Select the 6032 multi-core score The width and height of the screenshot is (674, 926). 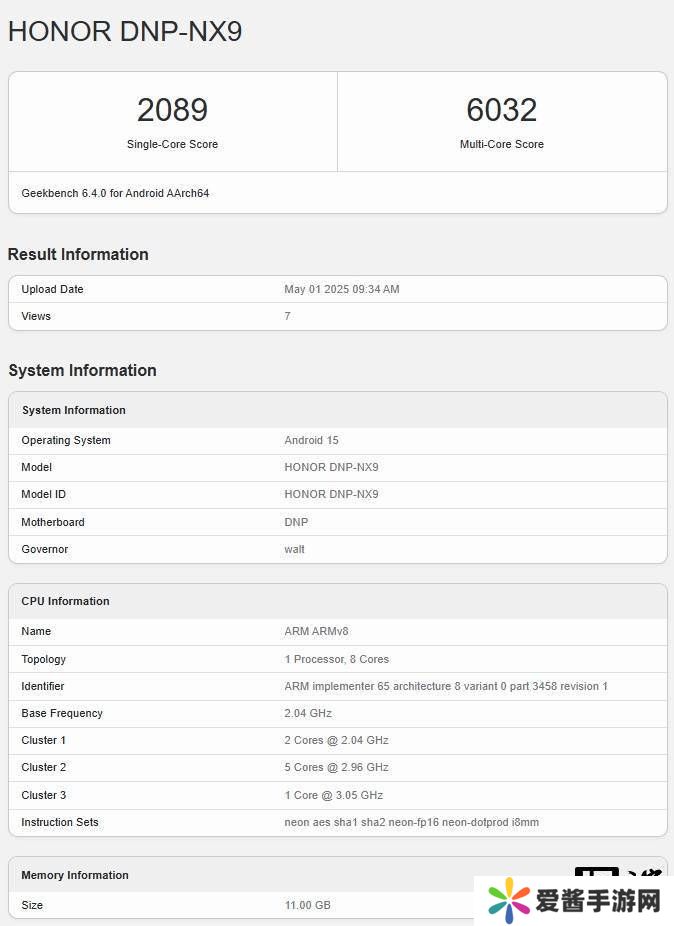coord(502,109)
